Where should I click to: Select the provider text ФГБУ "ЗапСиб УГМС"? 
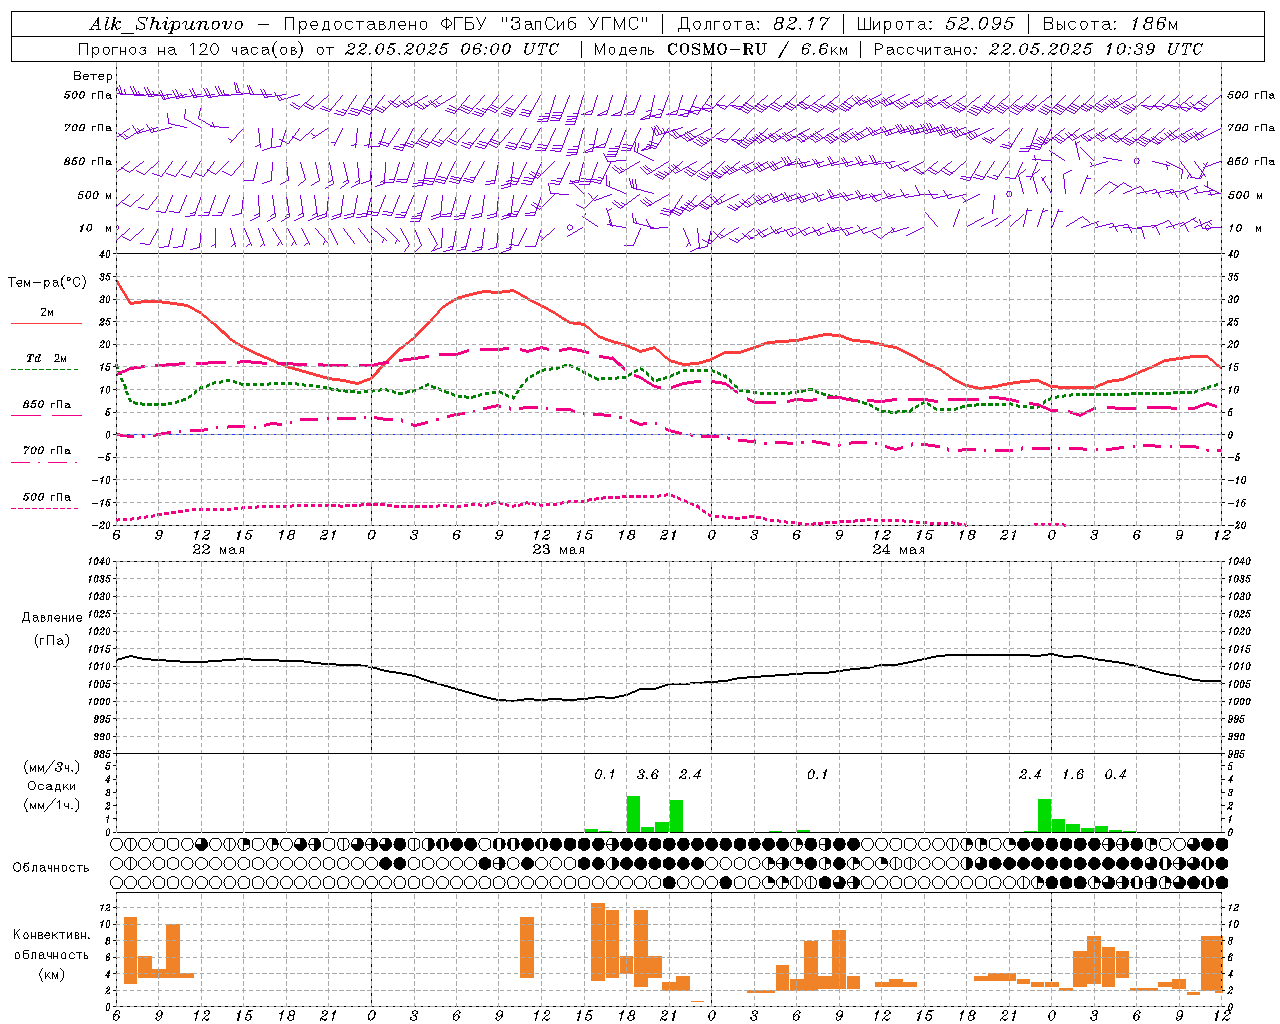545,24
